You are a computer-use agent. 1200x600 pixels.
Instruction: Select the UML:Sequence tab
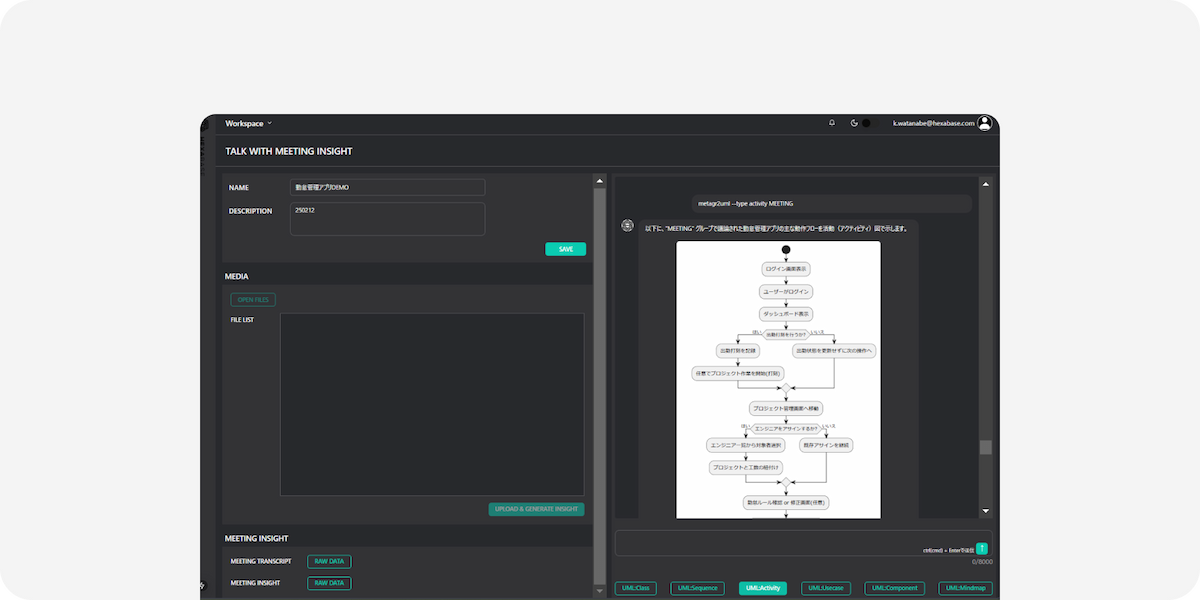tap(697, 588)
